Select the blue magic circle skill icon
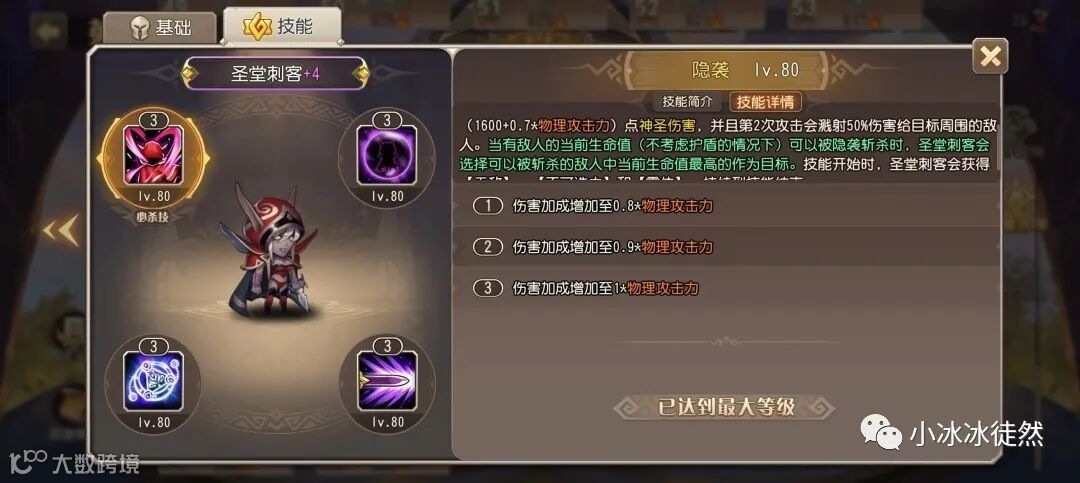The image size is (1080, 483). pos(153,380)
